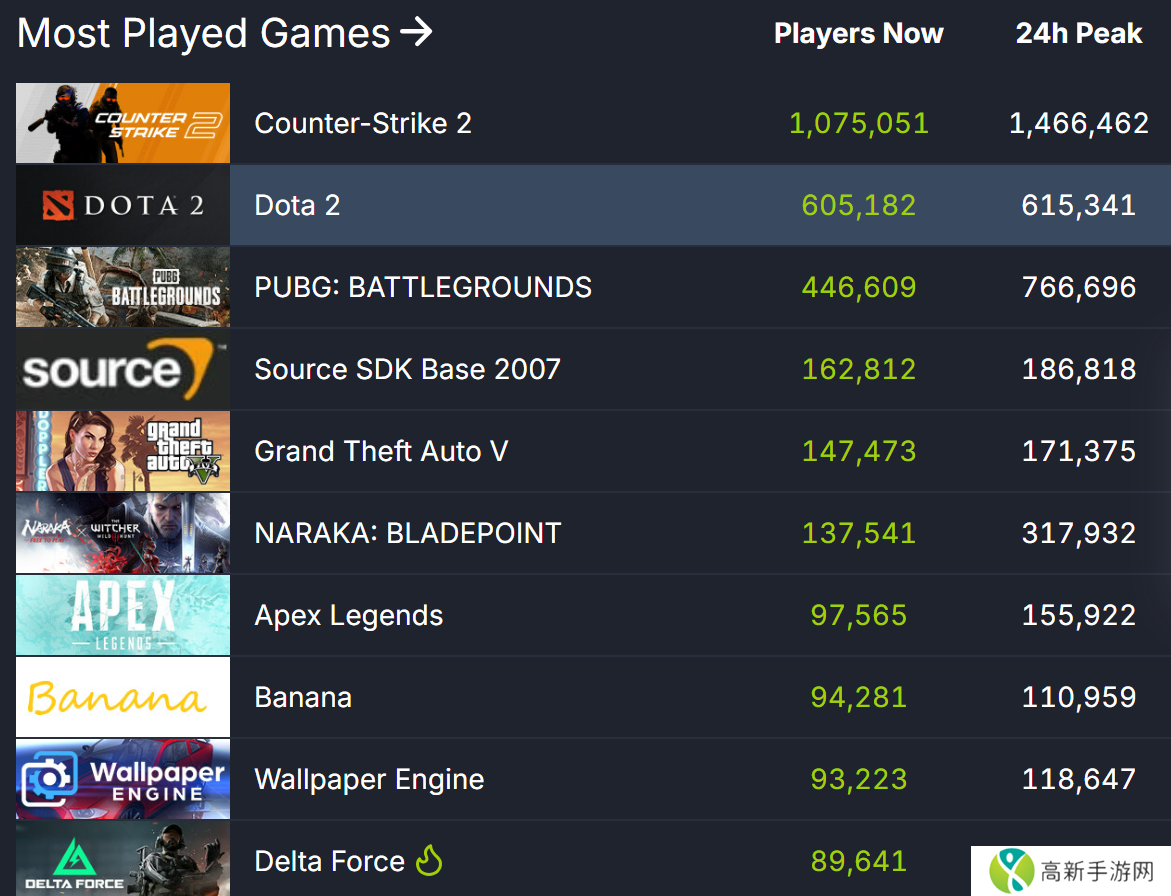This screenshot has width=1171, height=896.
Task: Click the Grand Theft Auto V artwork
Action: [x=123, y=451]
